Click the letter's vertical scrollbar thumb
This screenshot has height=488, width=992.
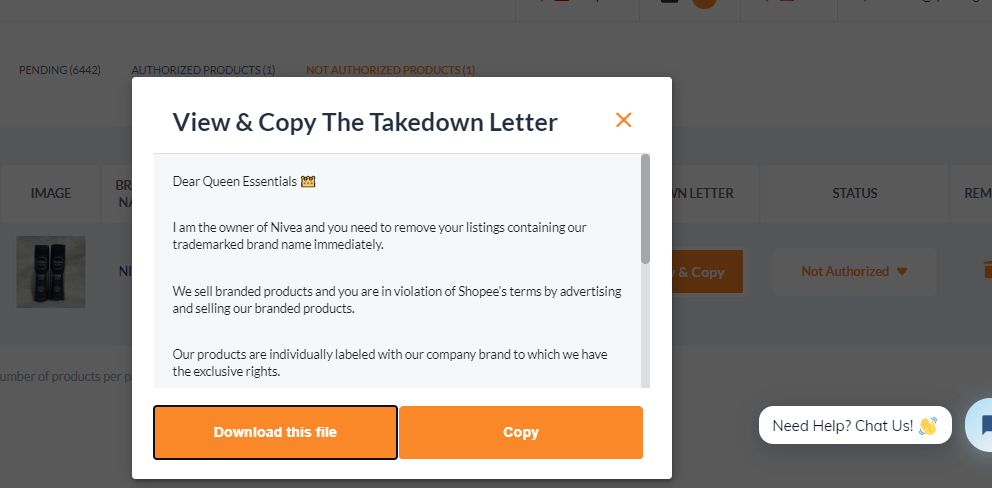[x=645, y=209]
